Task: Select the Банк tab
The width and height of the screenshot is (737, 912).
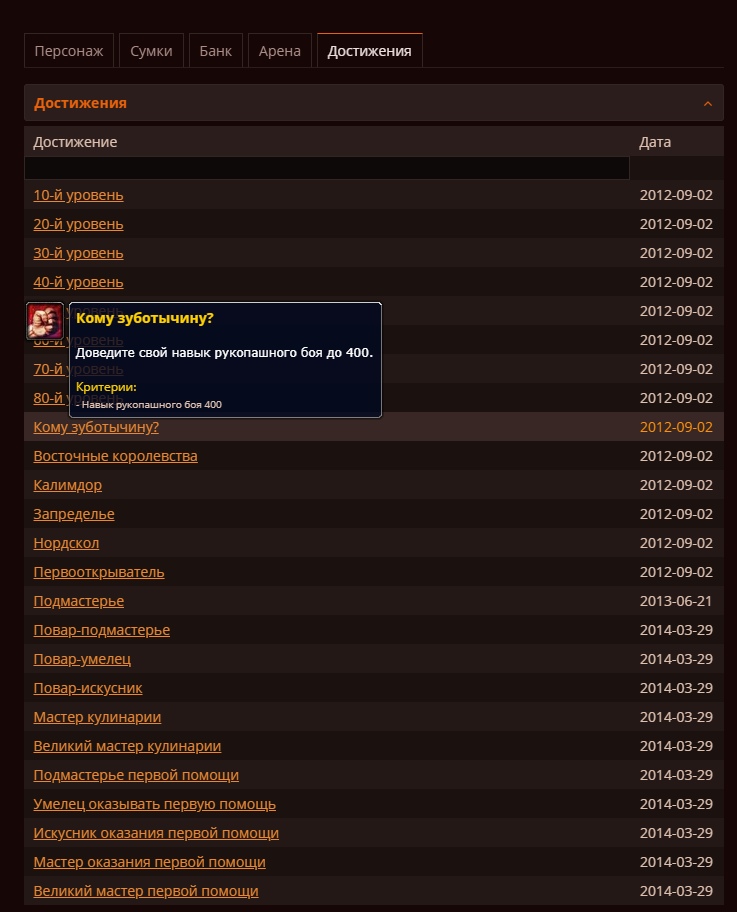Action: coord(216,51)
